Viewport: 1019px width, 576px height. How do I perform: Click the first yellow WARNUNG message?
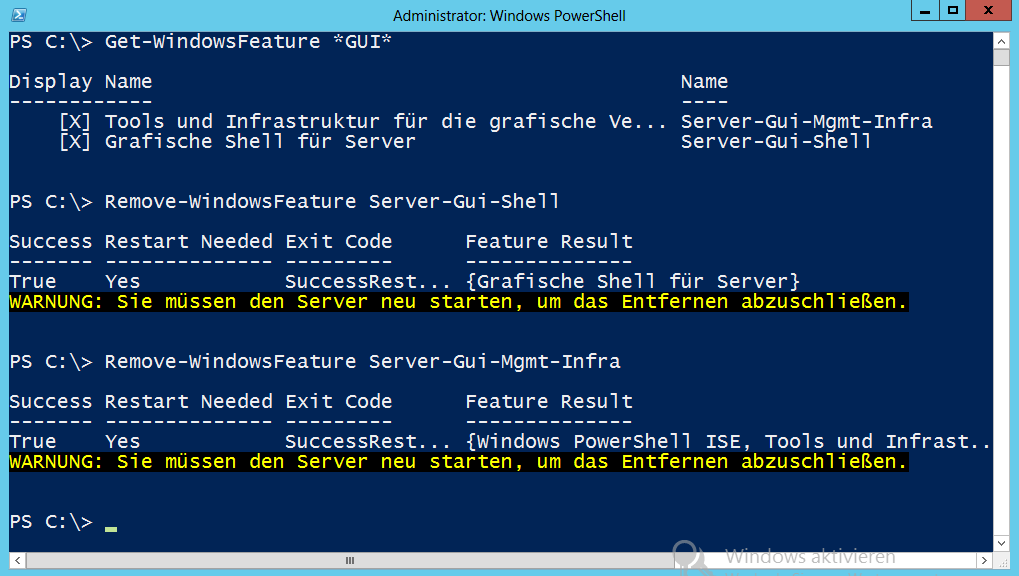459,302
